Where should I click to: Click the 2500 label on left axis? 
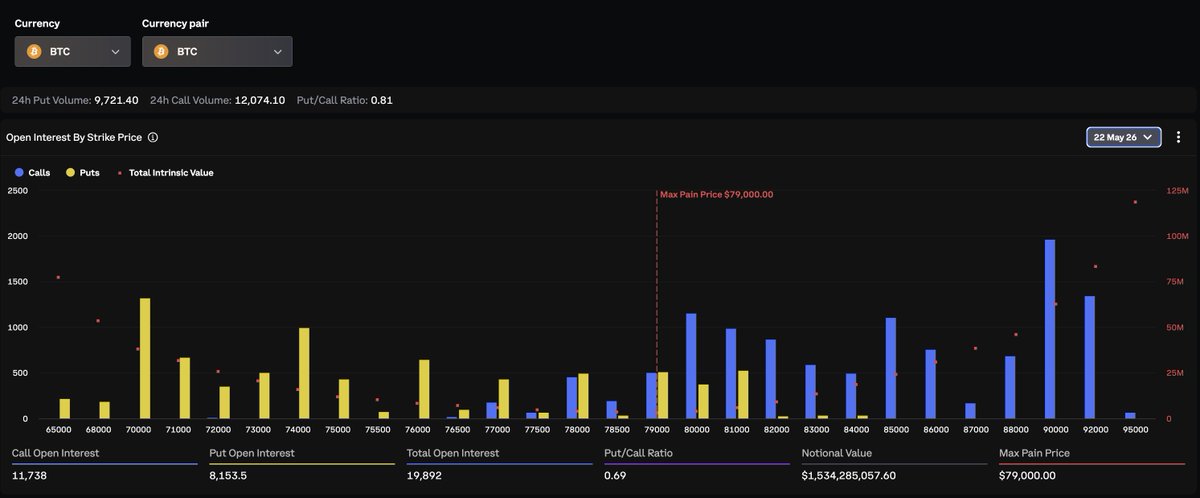pos(17,190)
